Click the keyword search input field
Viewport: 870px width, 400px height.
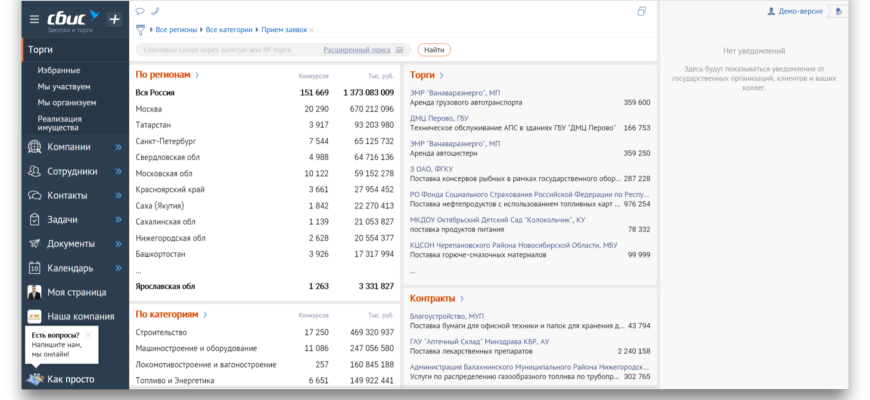click(230, 50)
